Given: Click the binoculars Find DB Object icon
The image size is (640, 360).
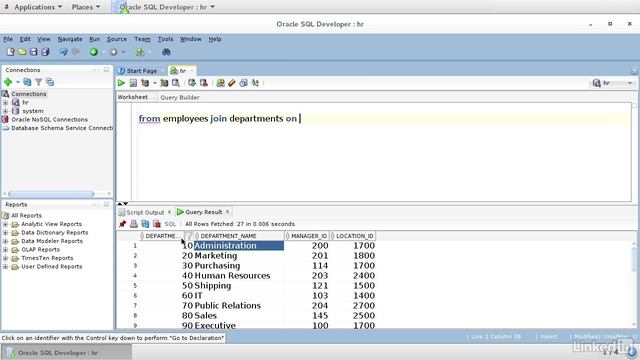Looking at the screenshot, I should (x=166, y=52).
